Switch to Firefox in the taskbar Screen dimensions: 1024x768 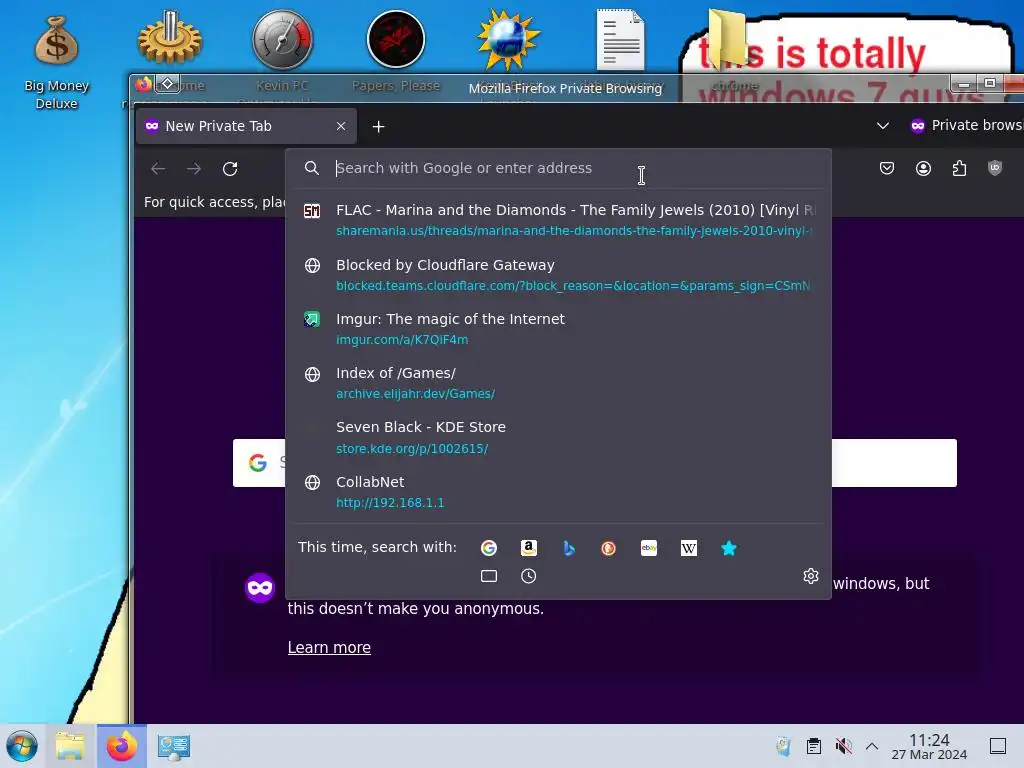tap(122, 746)
